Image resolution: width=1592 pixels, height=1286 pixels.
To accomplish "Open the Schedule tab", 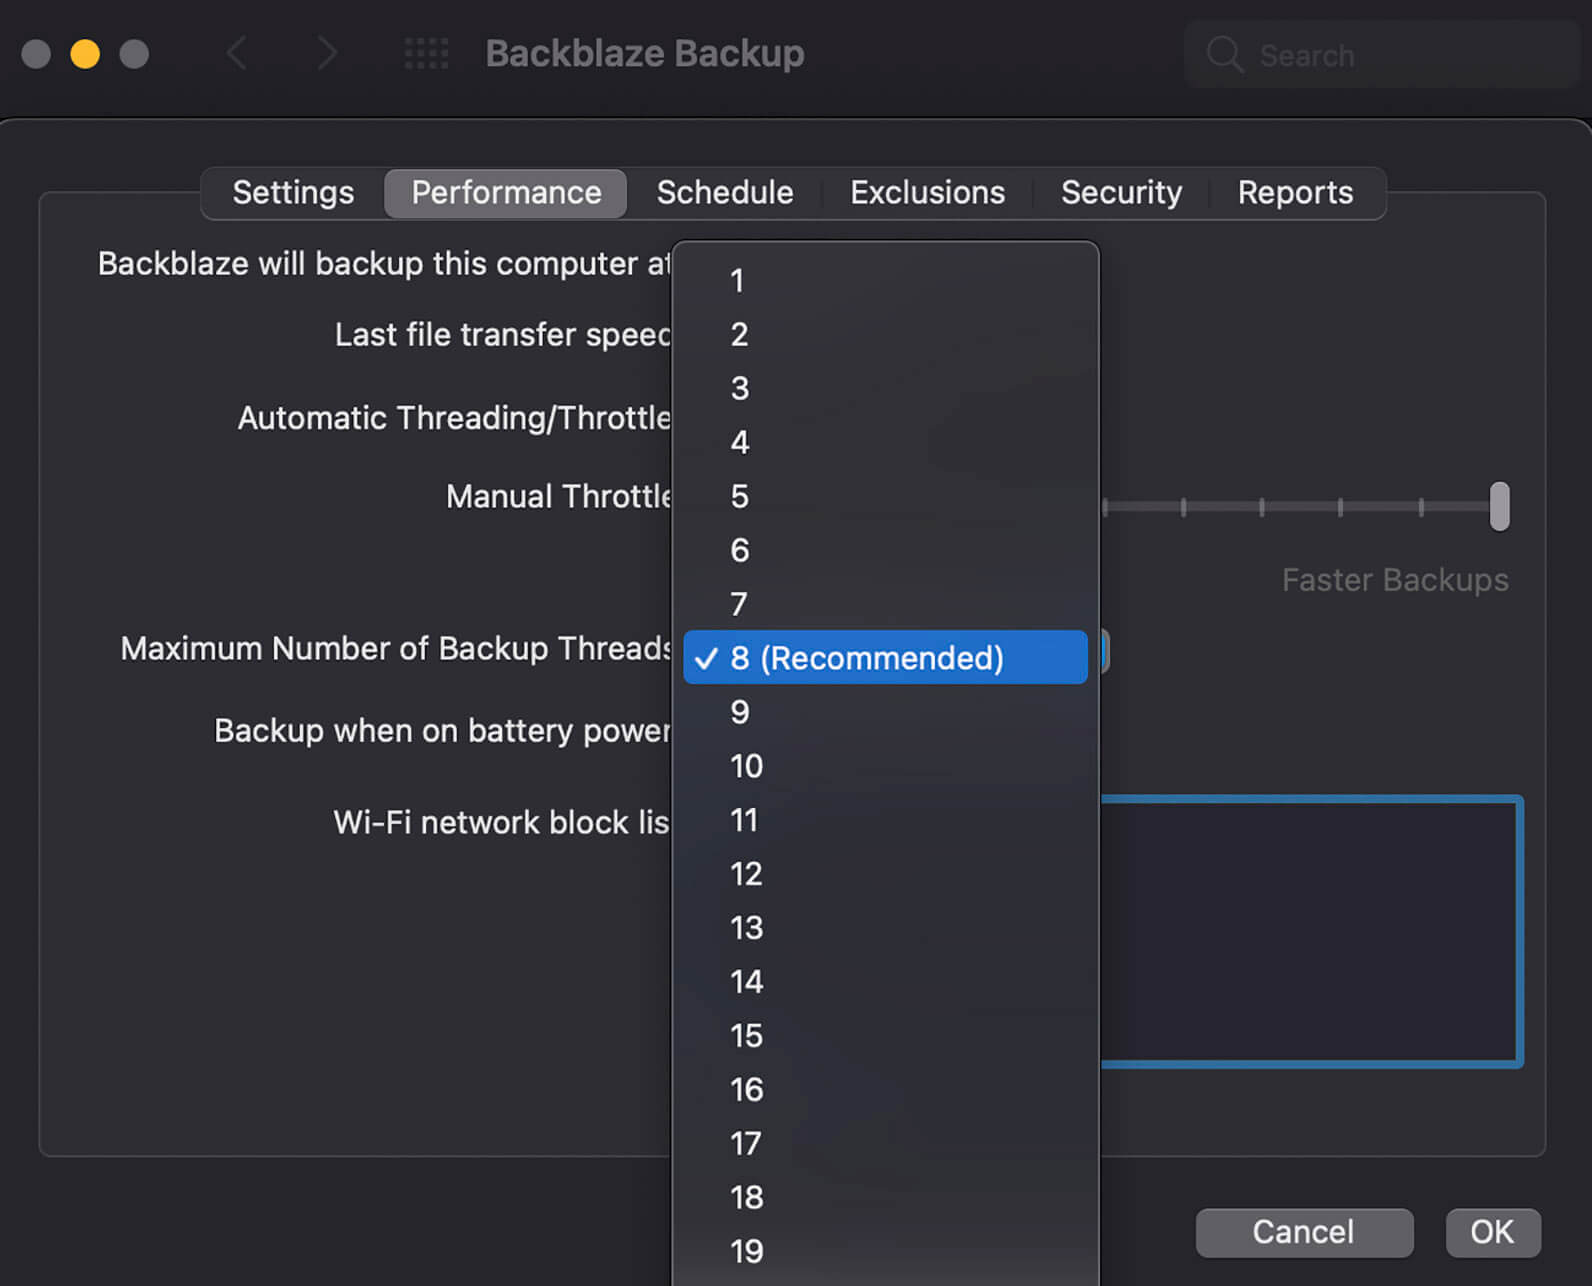I will click(x=724, y=192).
